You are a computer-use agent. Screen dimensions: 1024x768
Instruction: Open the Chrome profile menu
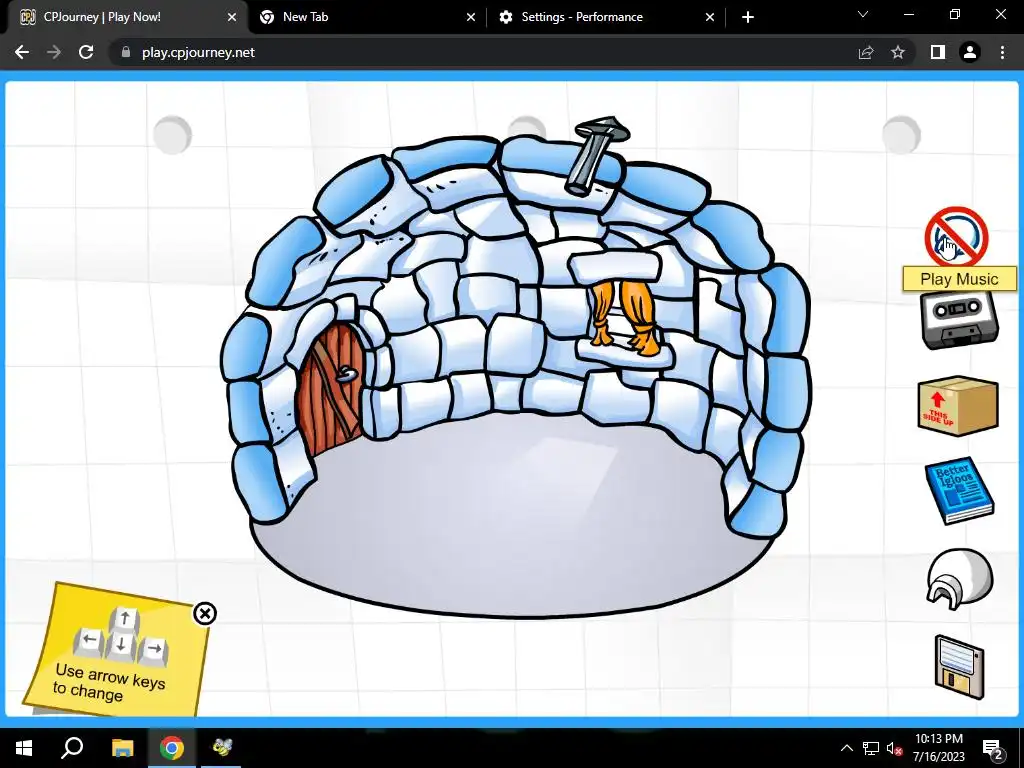(x=970, y=52)
